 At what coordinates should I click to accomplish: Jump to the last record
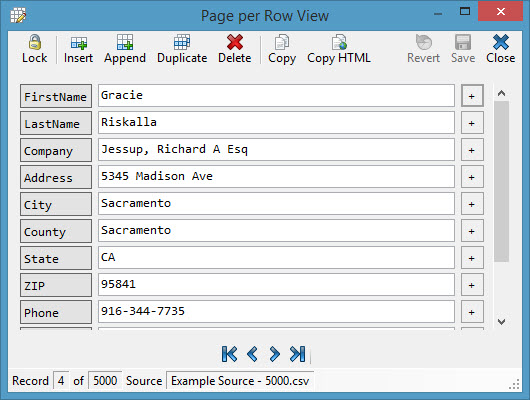pyautogui.click(x=297, y=354)
